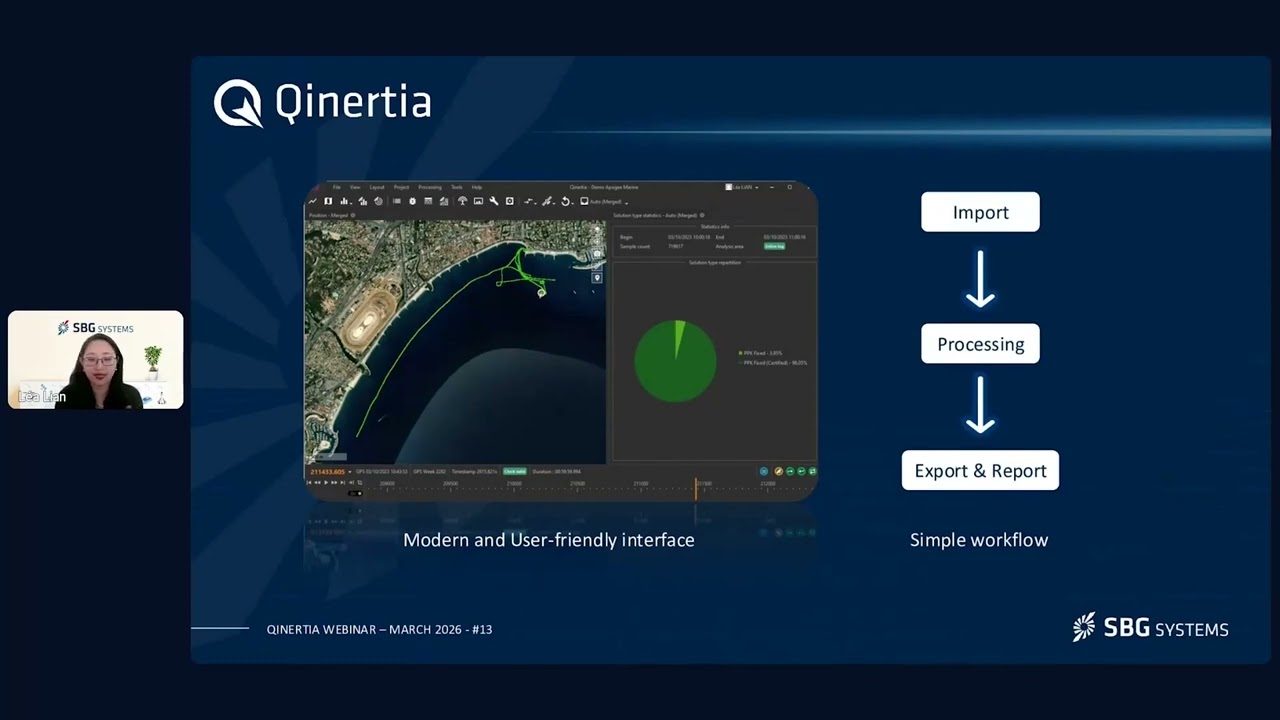Click the Modern and User-friendly interface caption
The image size is (1280, 720).
tap(548, 540)
